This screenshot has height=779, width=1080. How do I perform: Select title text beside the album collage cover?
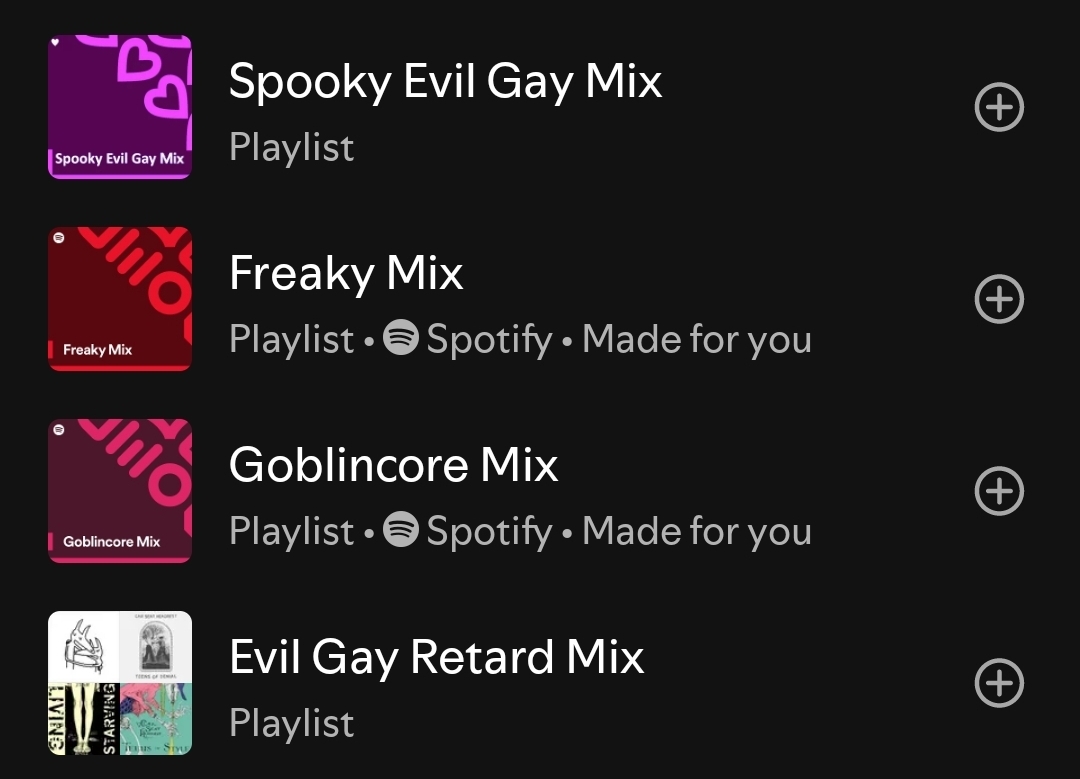point(436,658)
